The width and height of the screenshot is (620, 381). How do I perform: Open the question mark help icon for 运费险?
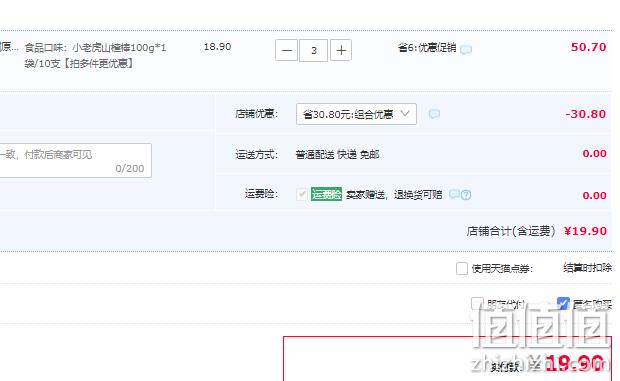tap(466, 195)
